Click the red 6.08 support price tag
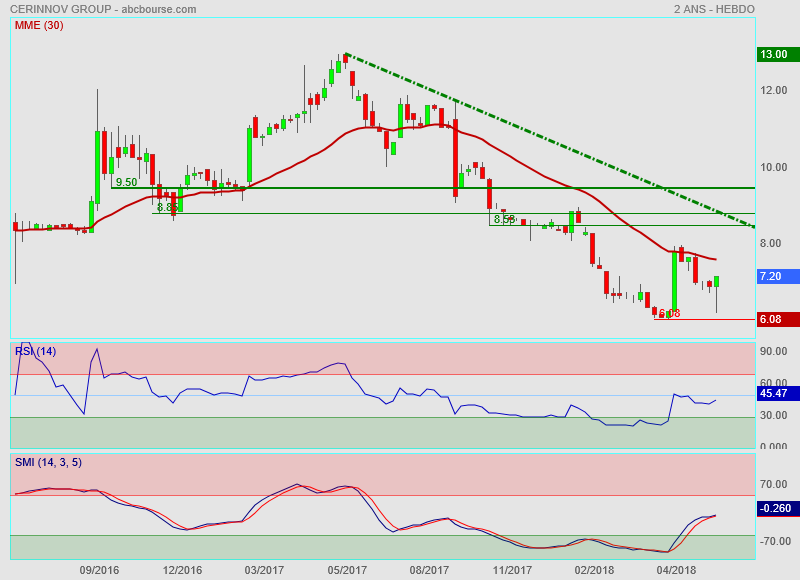The height and width of the screenshot is (580, 800). (778, 319)
